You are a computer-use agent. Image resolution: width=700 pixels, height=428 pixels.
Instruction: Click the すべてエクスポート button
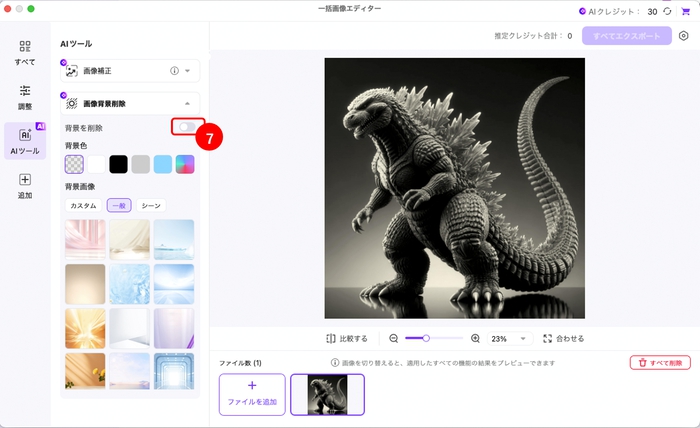(x=627, y=36)
